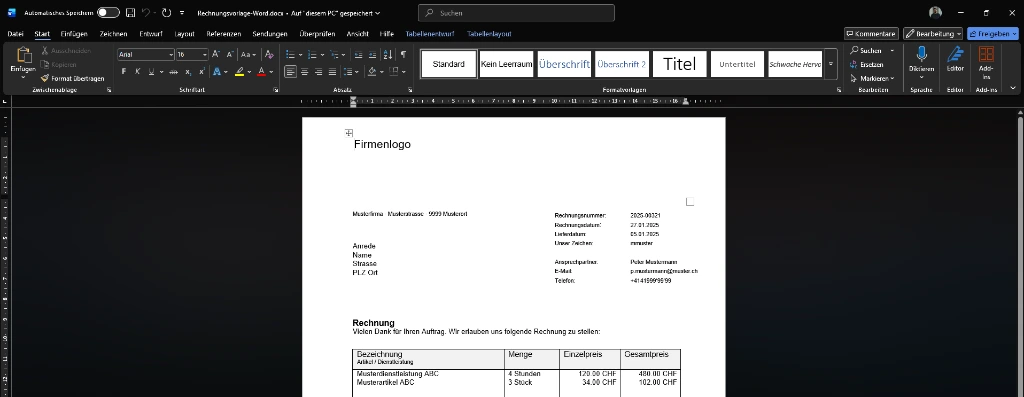The image size is (1024, 397).
Task: Apply the Überschrift 2 style
Action: click(622, 64)
